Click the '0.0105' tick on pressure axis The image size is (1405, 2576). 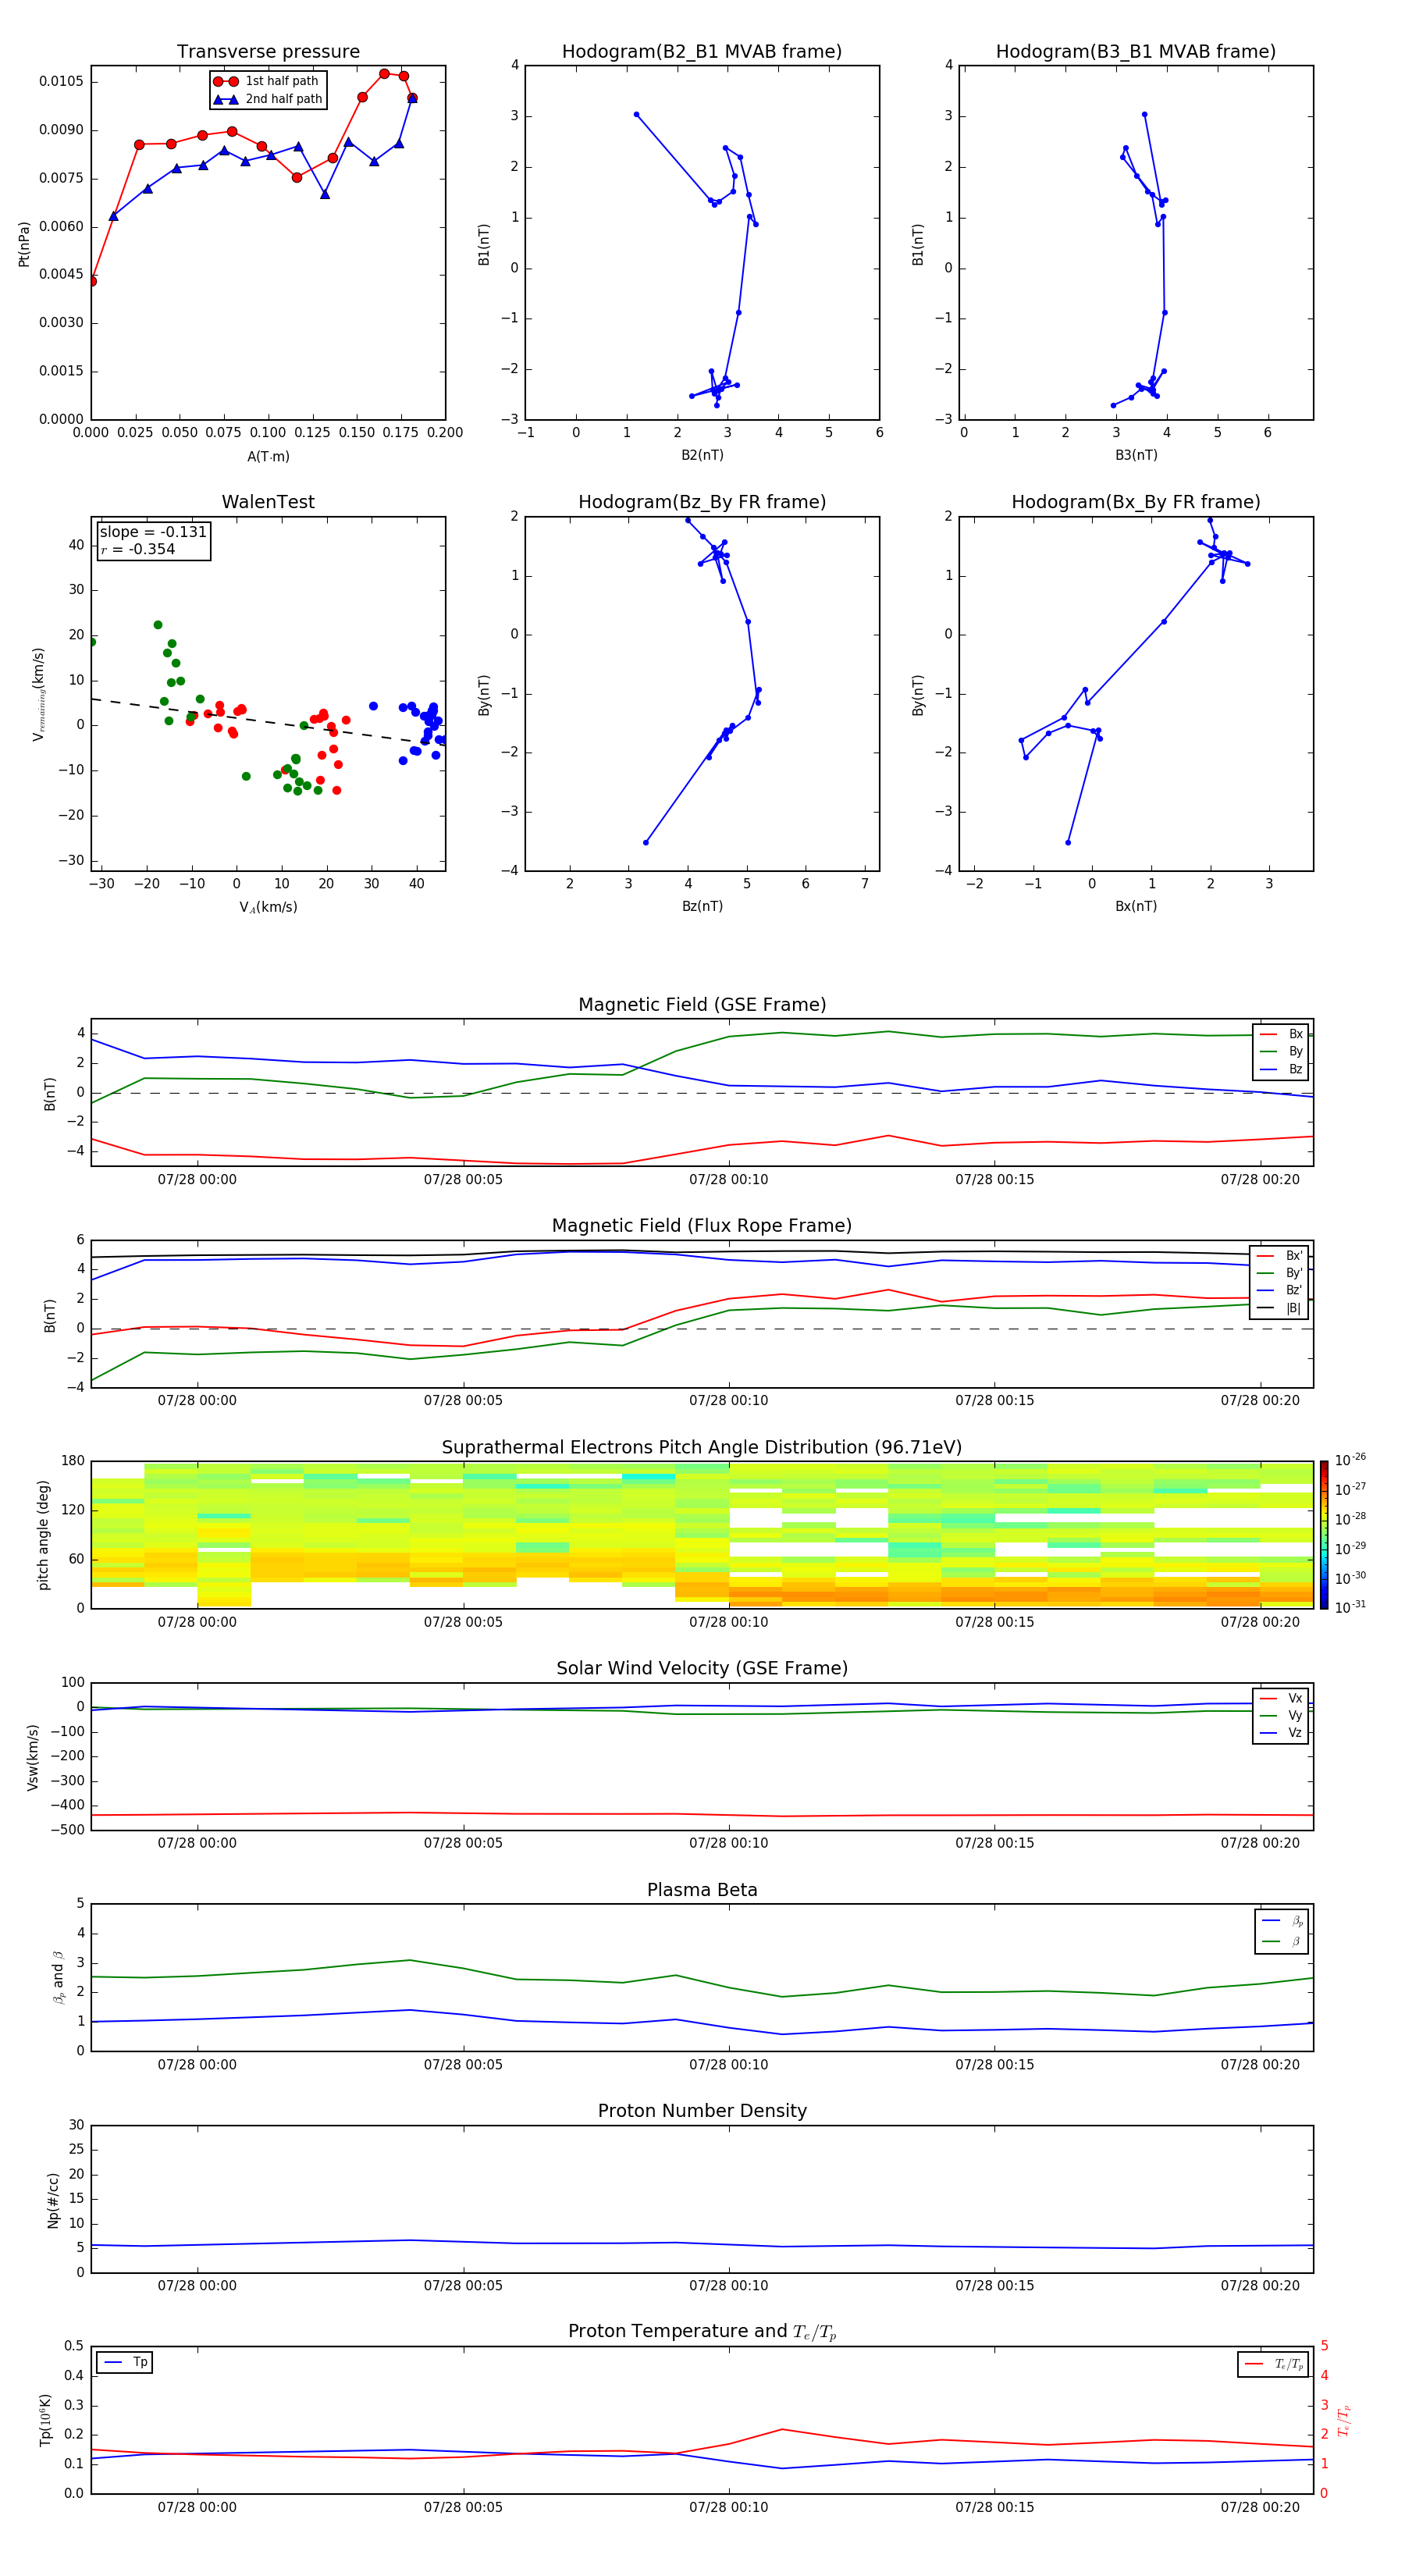tap(62, 81)
